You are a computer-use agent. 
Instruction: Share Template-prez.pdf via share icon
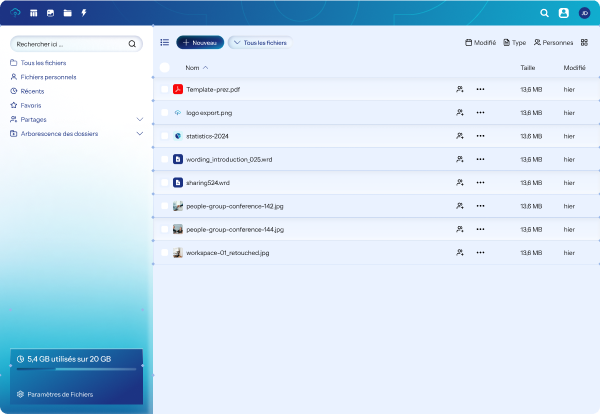tap(460, 89)
